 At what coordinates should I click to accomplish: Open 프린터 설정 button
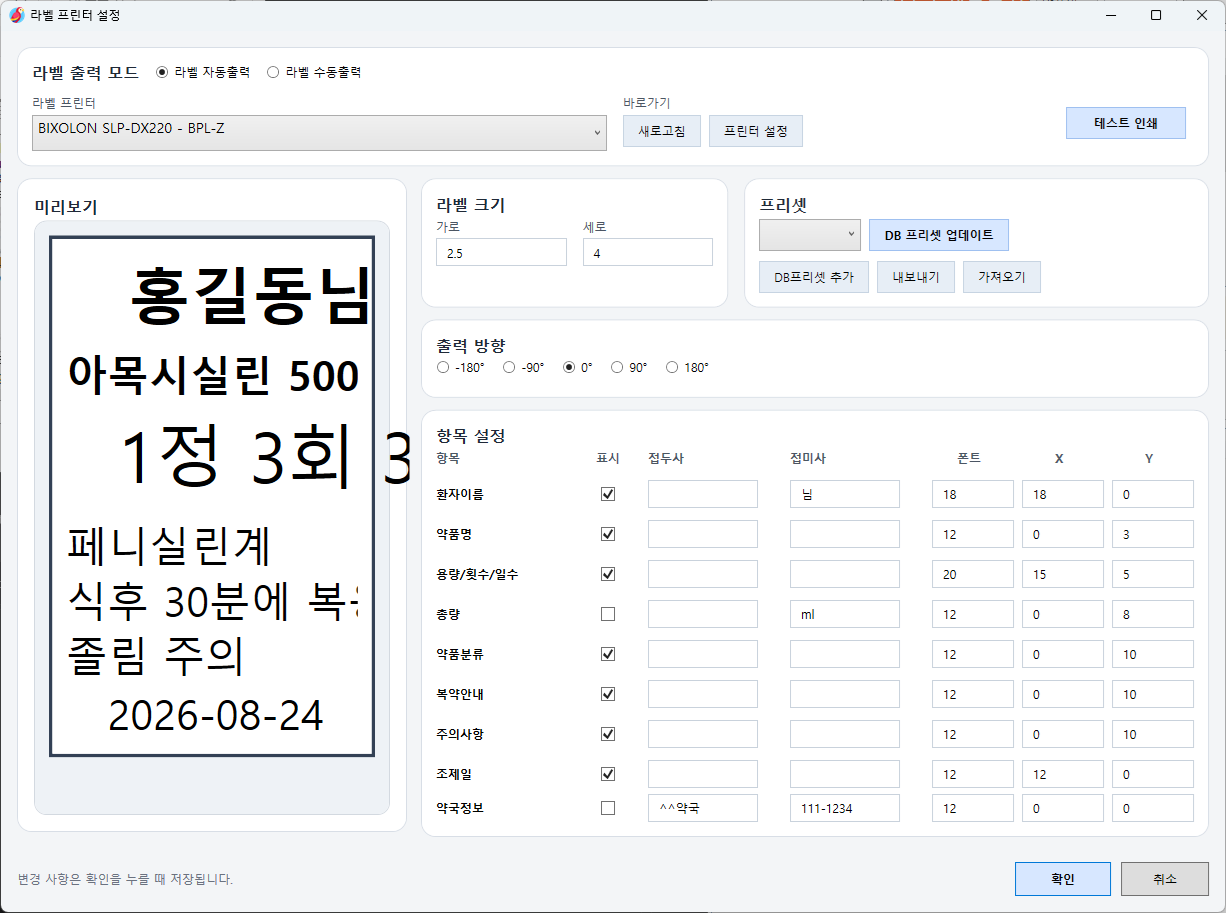pyautogui.click(x=756, y=131)
